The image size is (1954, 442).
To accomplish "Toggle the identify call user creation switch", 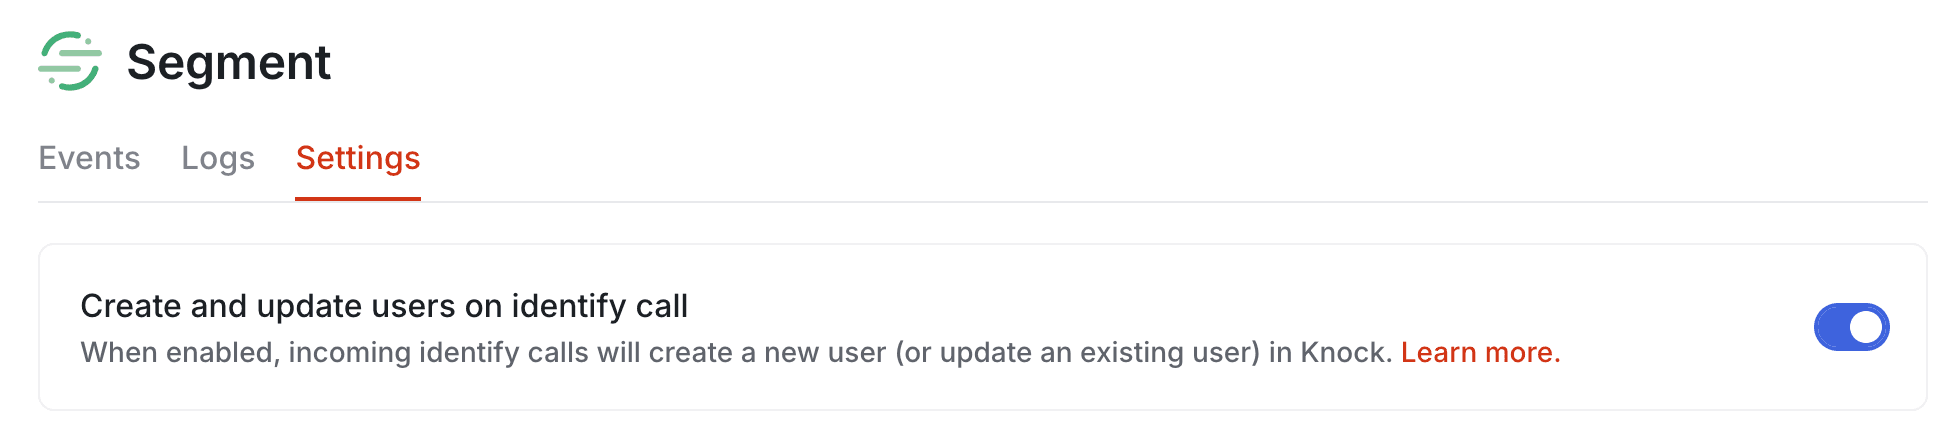I will point(1851,327).
